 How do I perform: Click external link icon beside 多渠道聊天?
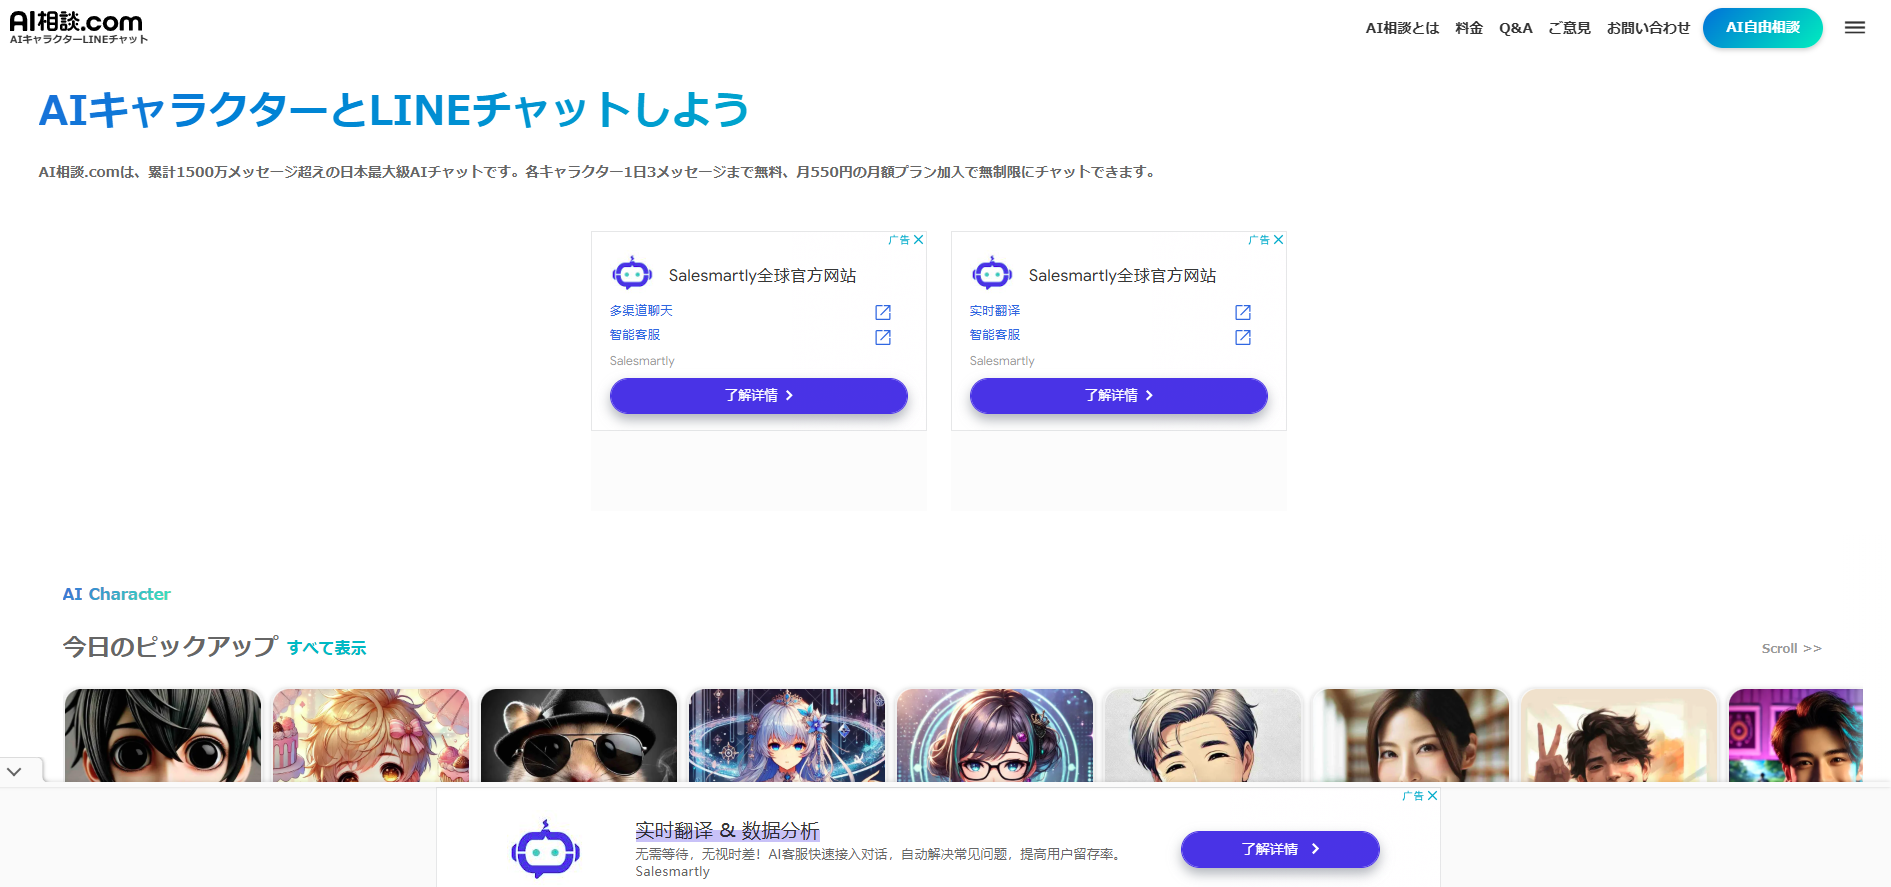882,312
